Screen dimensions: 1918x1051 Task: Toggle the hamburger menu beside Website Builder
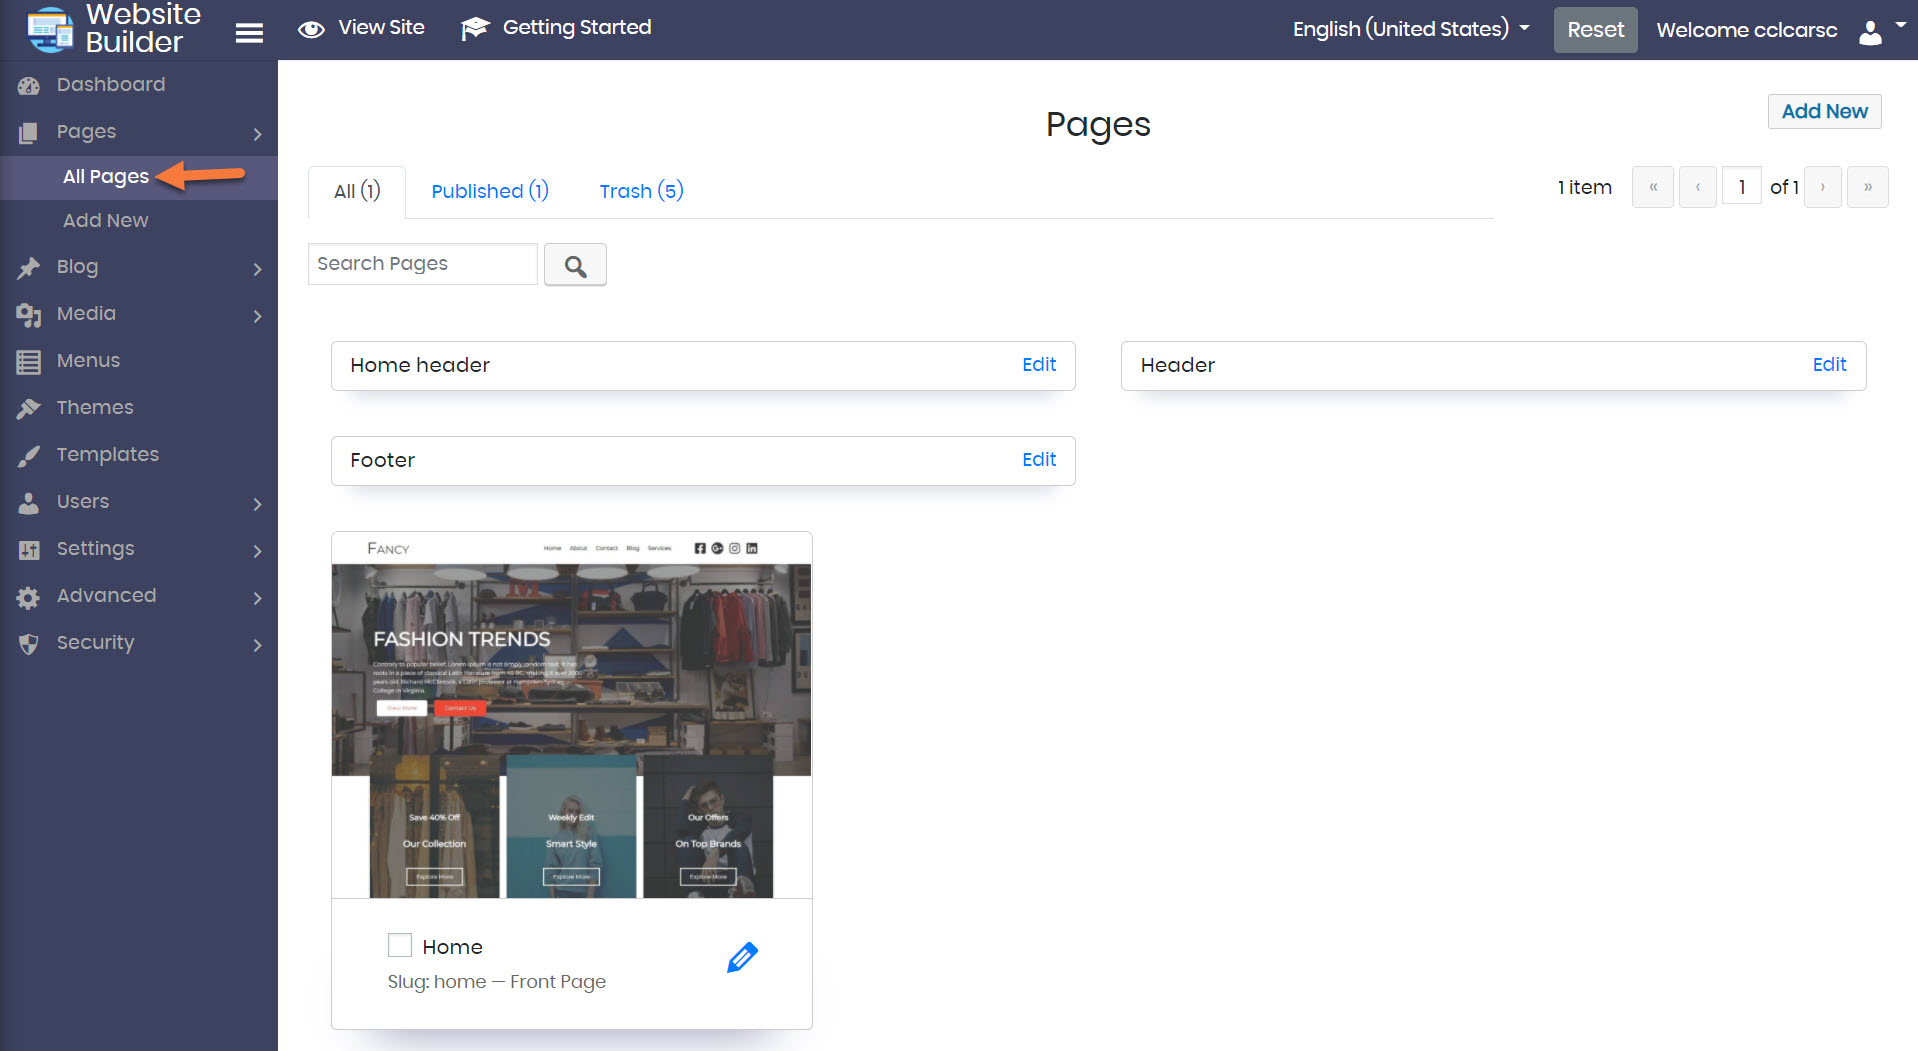pyautogui.click(x=249, y=31)
